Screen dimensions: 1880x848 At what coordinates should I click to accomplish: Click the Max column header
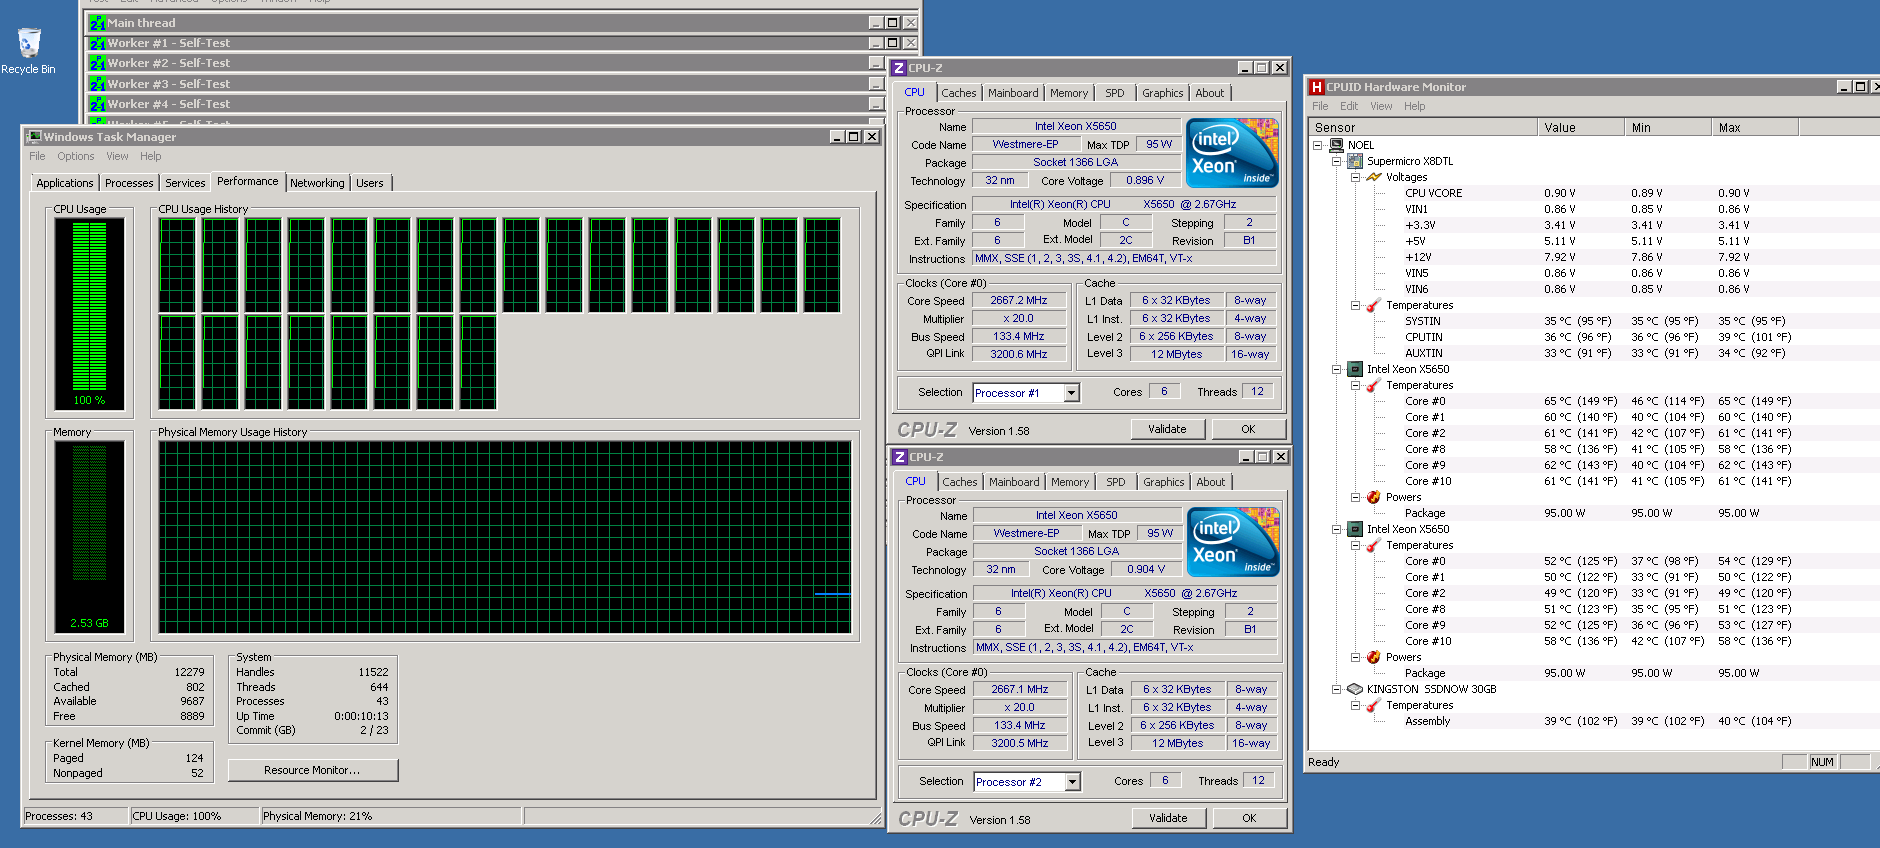coord(1755,127)
